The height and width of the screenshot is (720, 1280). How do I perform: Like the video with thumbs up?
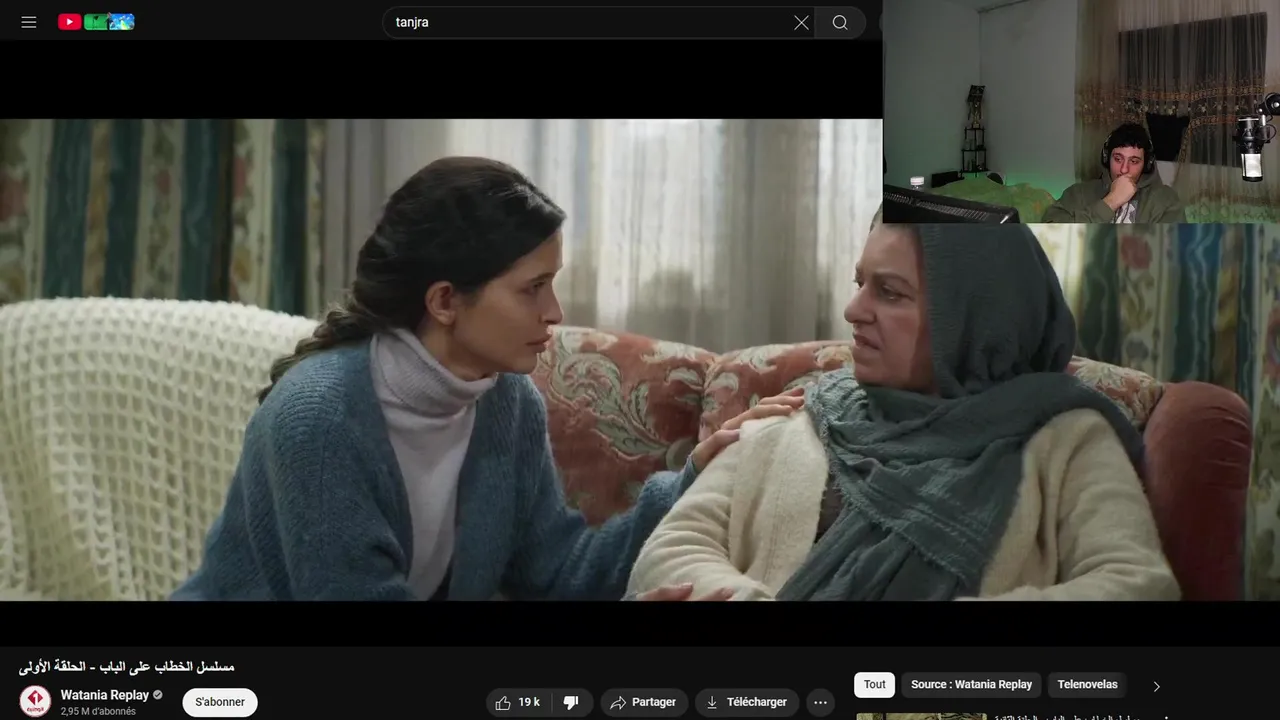coord(517,702)
